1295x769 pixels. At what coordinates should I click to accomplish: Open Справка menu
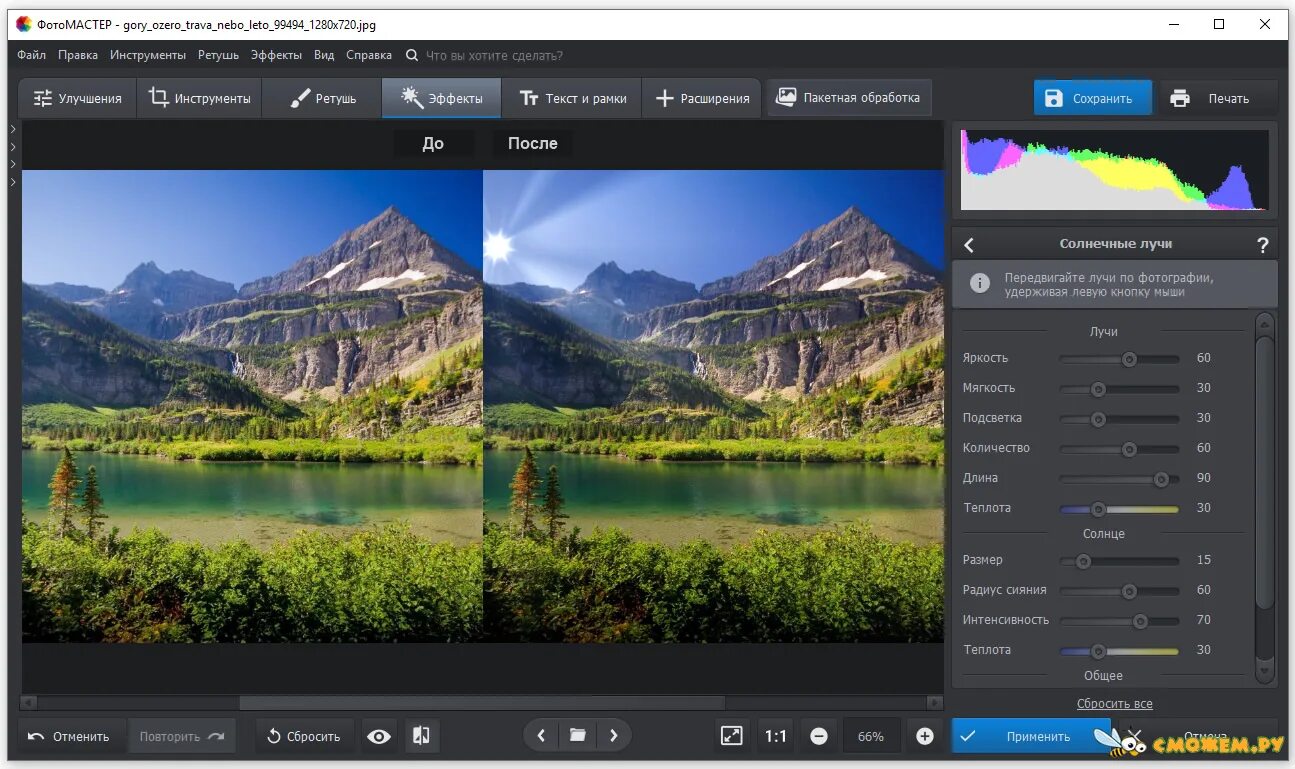(369, 55)
